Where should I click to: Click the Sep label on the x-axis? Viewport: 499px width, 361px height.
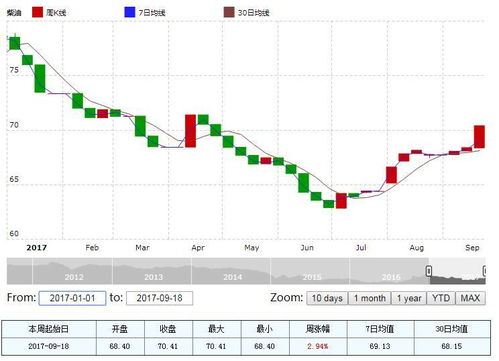tap(472, 248)
